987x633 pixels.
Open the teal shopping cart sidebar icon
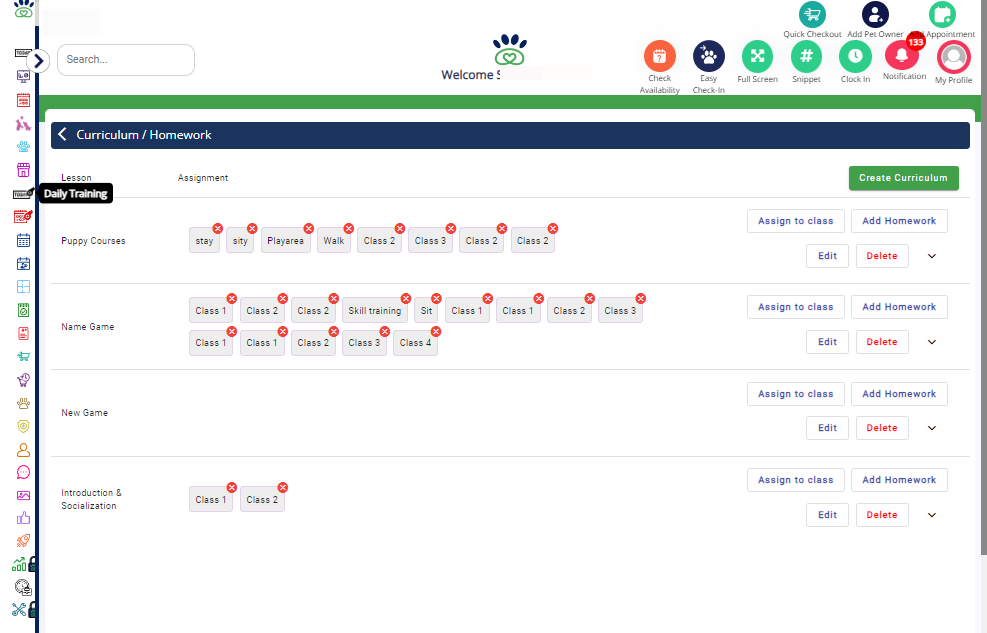pyautogui.click(x=23, y=356)
